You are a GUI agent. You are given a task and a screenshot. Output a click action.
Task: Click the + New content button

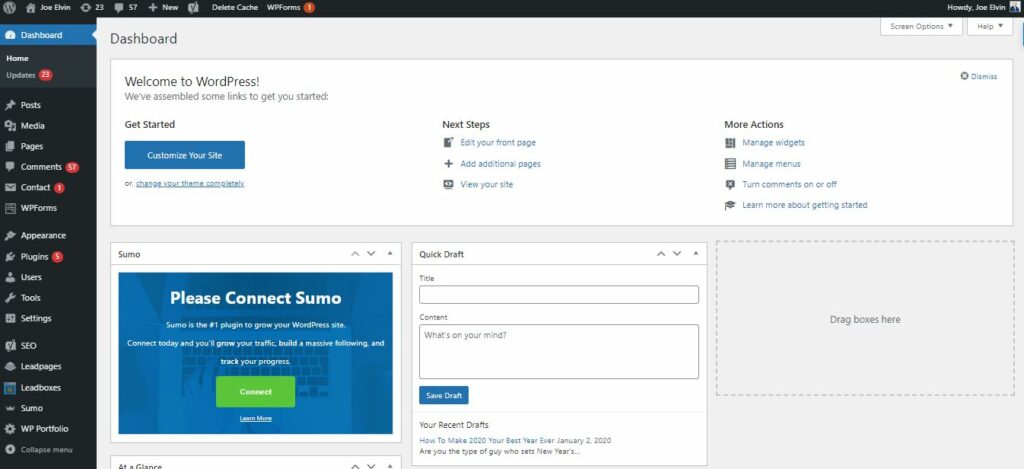tap(163, 7)
